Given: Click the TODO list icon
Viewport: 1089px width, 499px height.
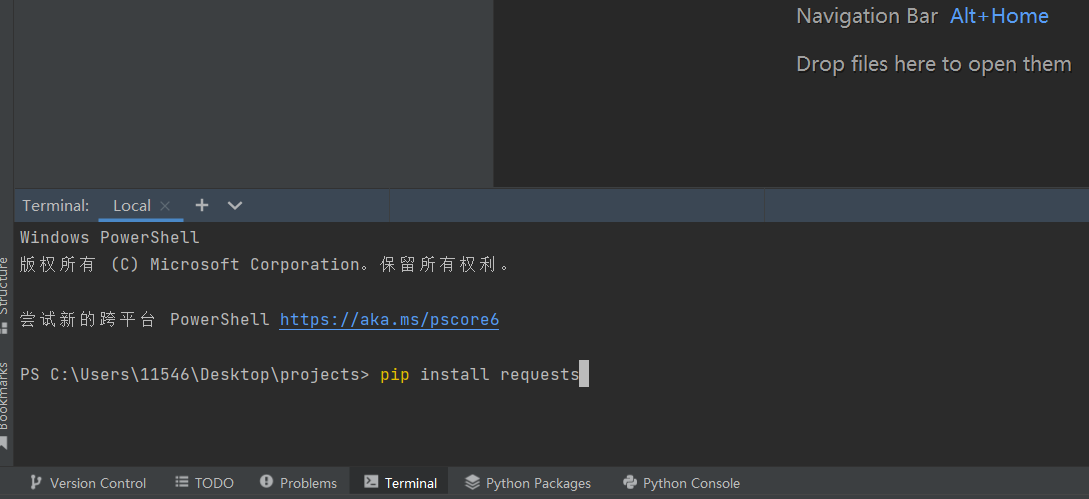Looking at the screenshot, I should click(182, 482).
